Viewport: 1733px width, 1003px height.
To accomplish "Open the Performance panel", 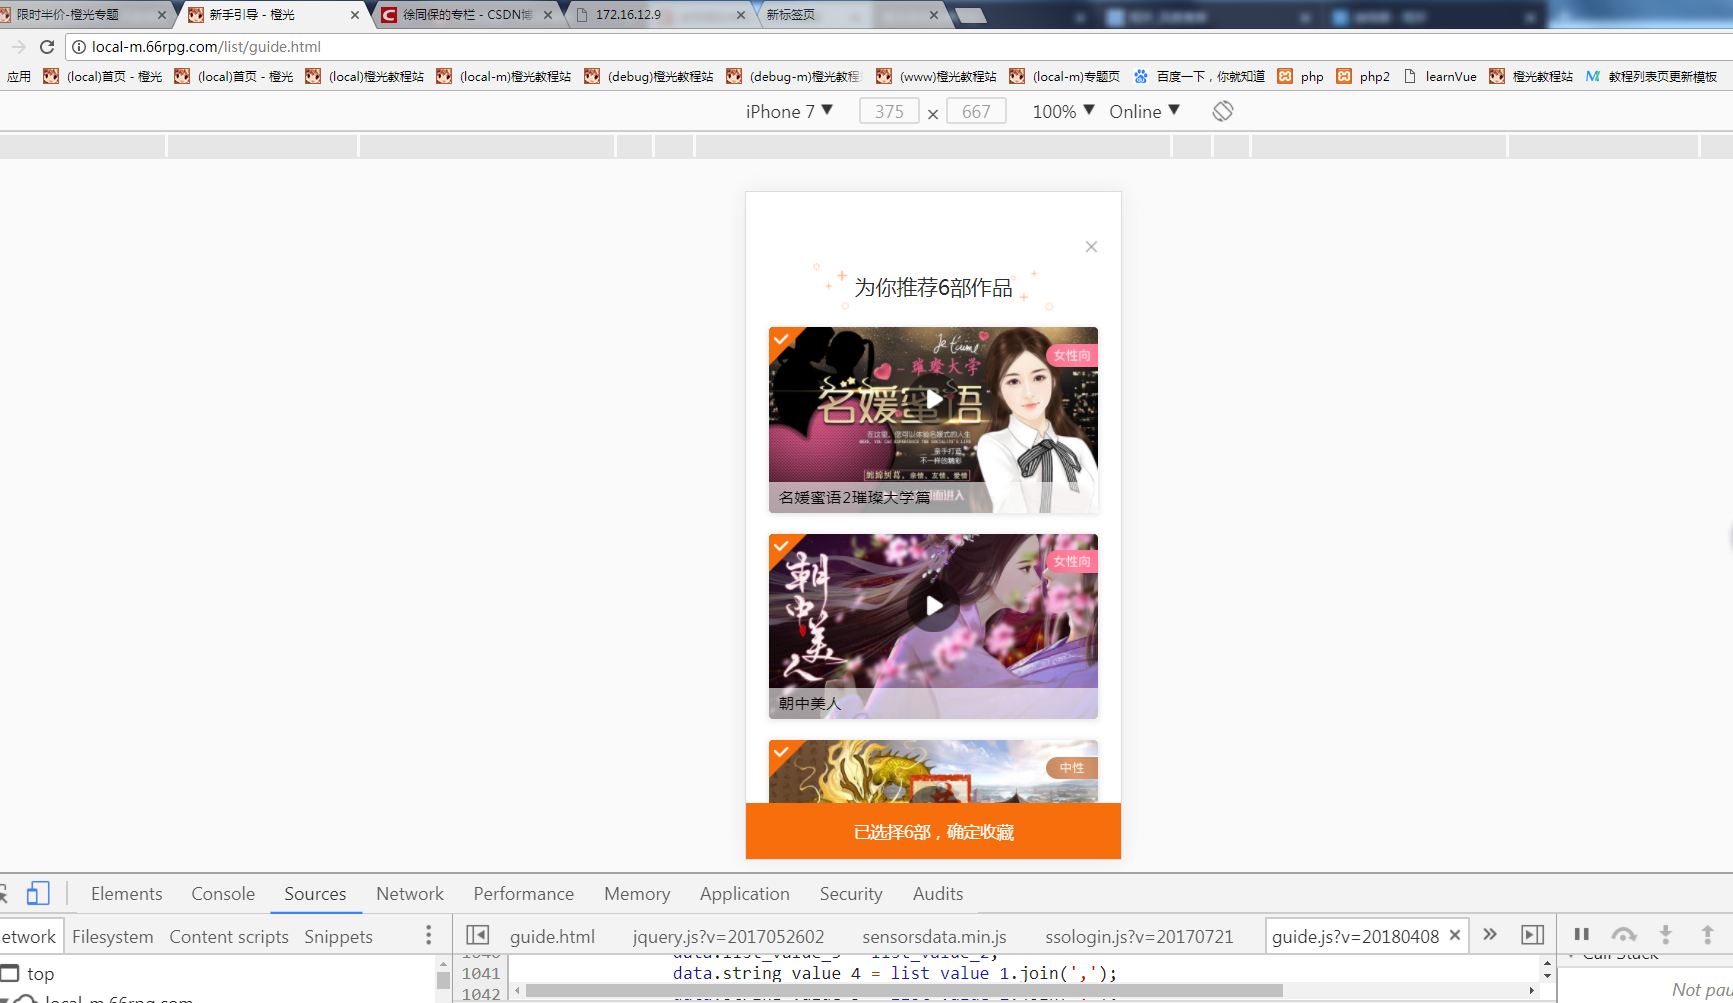I will [x=524, y=893].
